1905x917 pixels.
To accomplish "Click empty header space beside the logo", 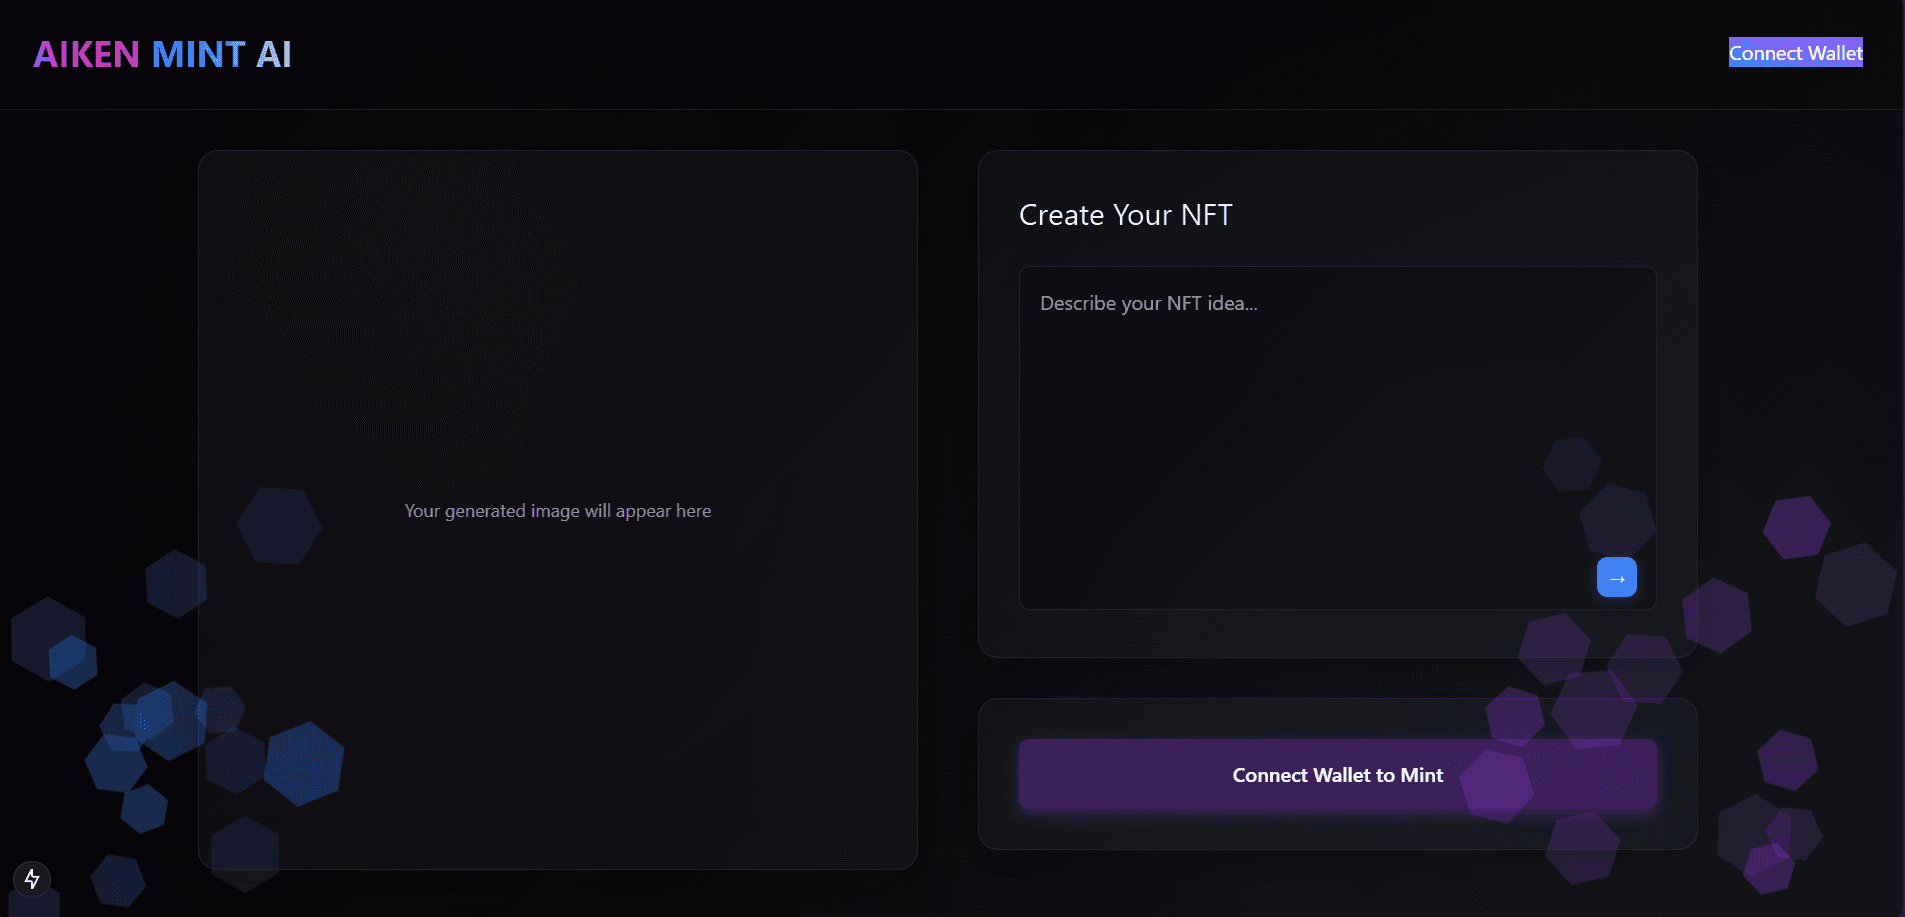I will point(900,54).
